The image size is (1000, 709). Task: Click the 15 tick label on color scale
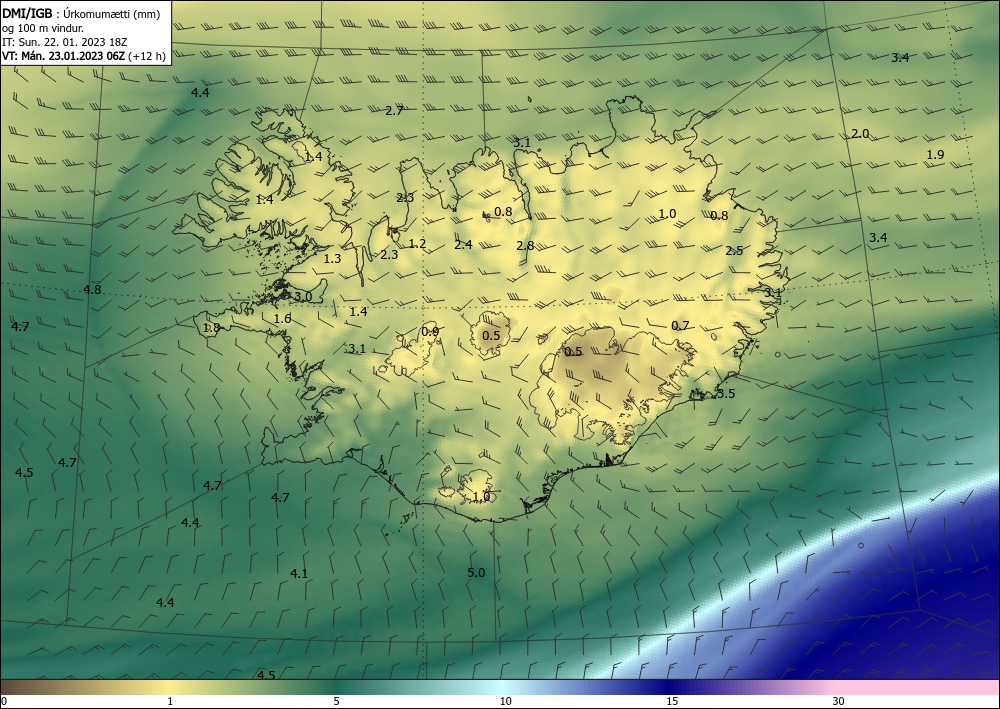(672, 701)
